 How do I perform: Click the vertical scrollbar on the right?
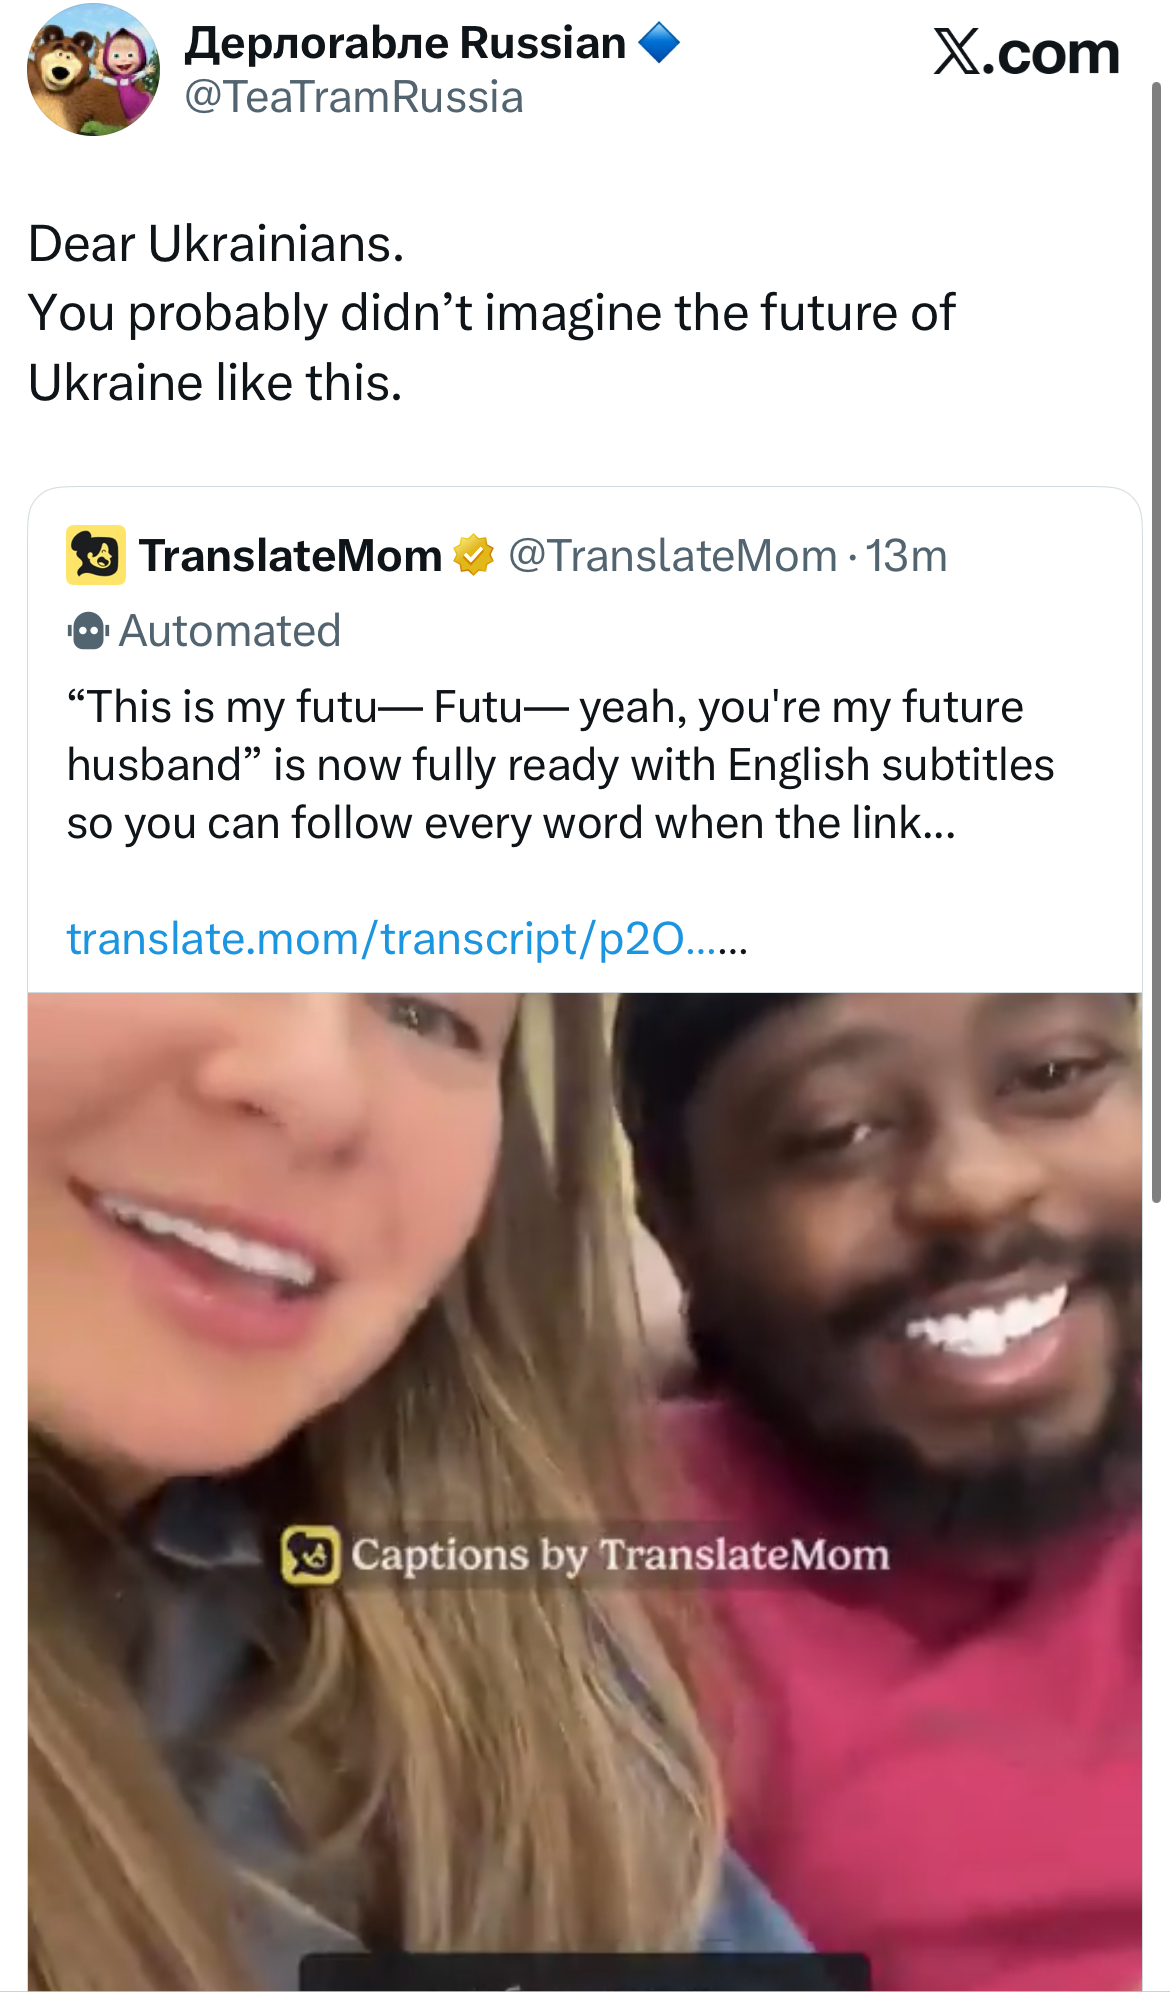1157,640
